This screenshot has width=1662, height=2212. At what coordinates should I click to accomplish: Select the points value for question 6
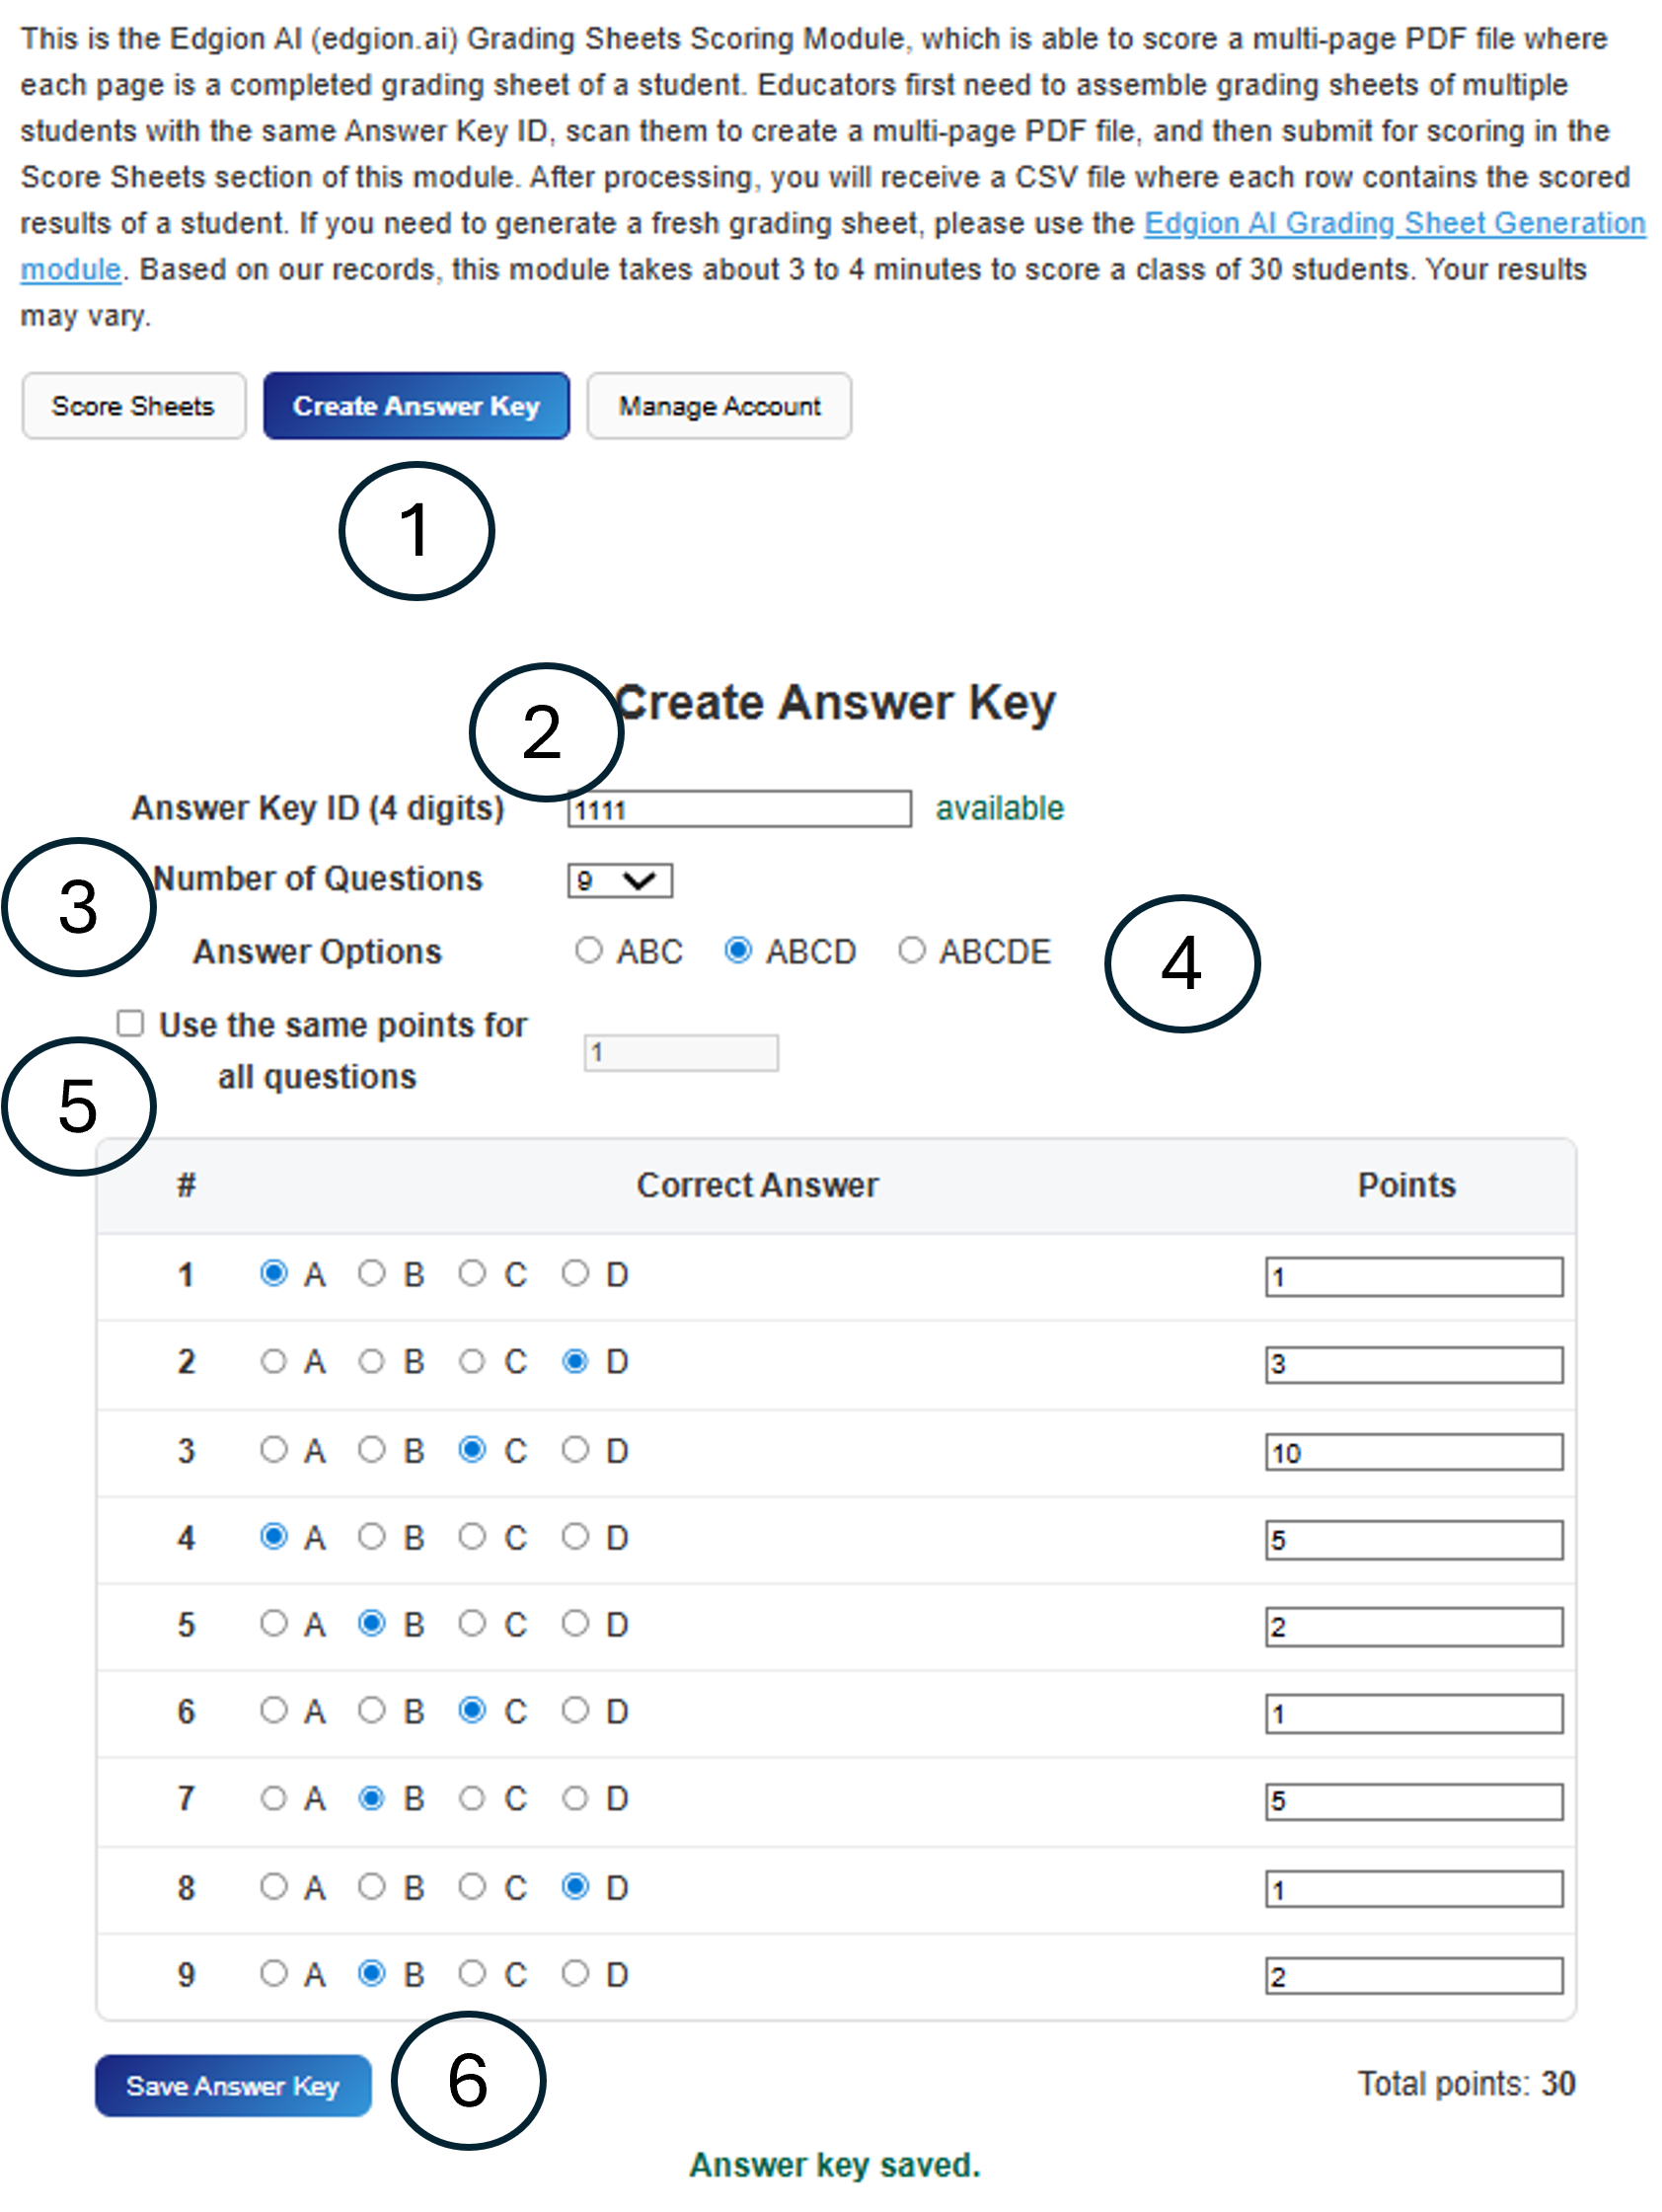(1414, 1713)
